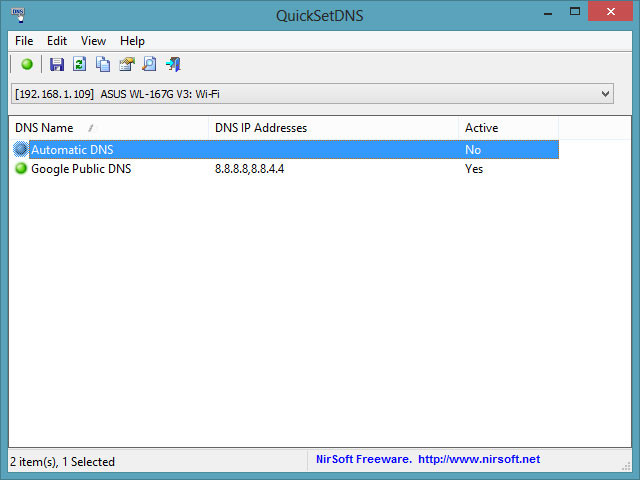The height and width of the screenshot is (480, 640).
Task: Sort by the DNS Name column header
Action: (x=109, y=128)
